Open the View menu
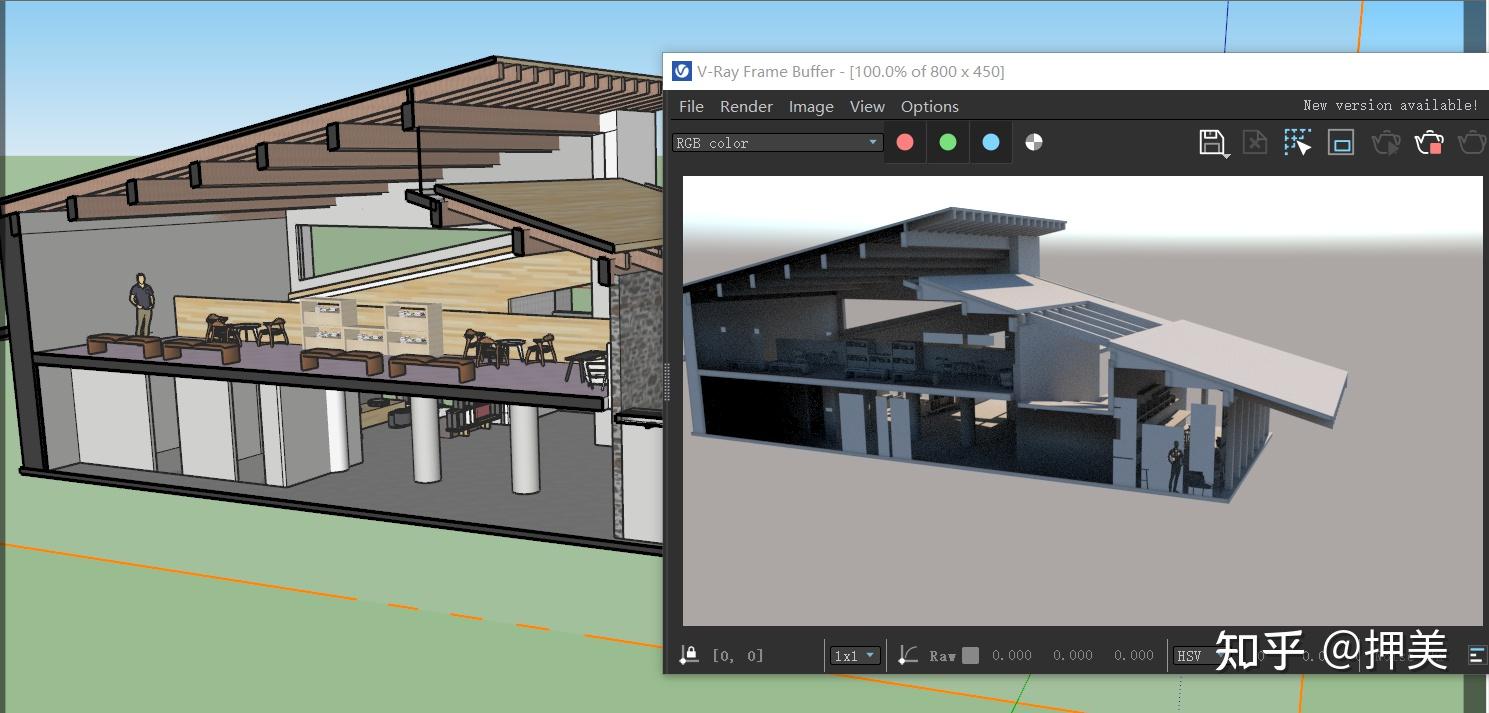The height and width of the screenshot is (713, 1489). click(867, 107)
